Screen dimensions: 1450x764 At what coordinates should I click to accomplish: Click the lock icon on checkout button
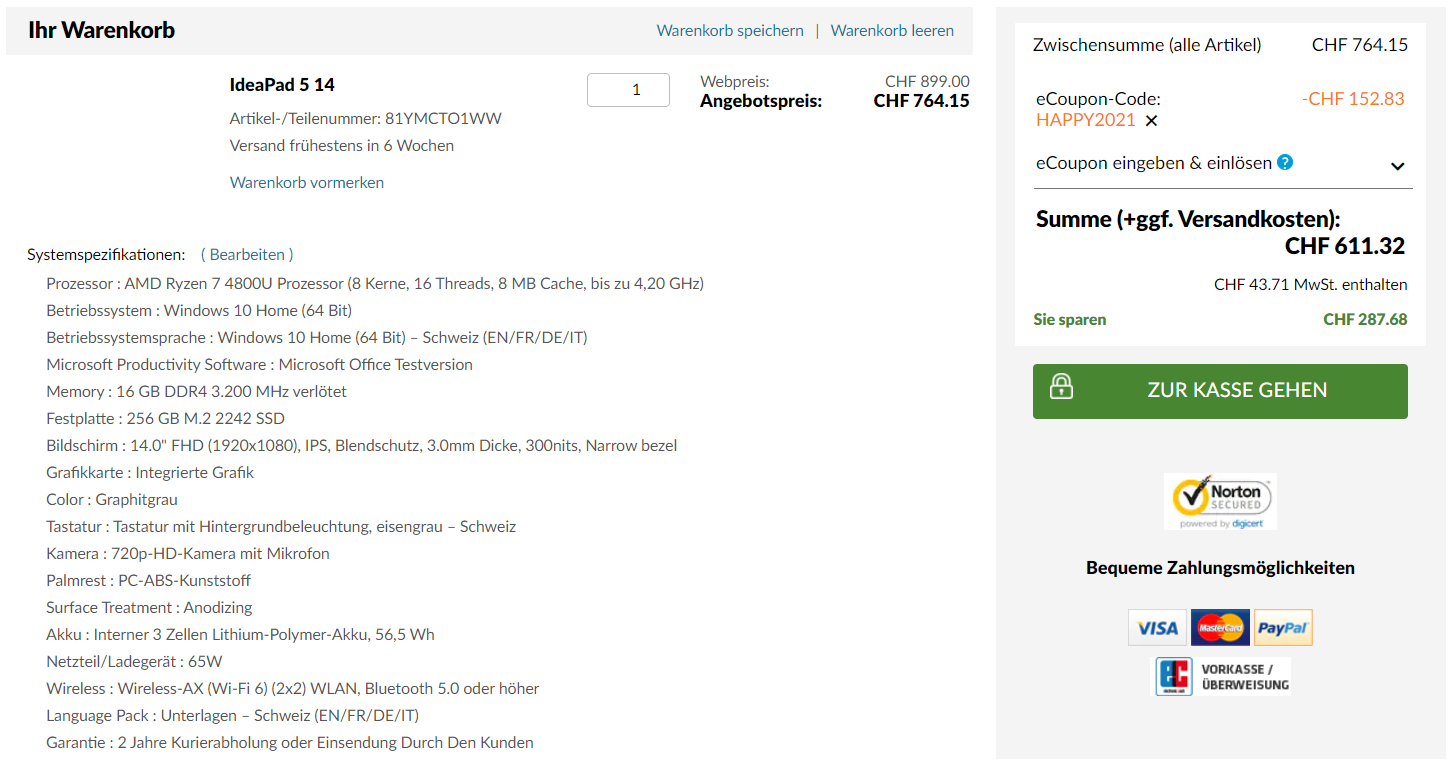click(x=1061, y=387)
